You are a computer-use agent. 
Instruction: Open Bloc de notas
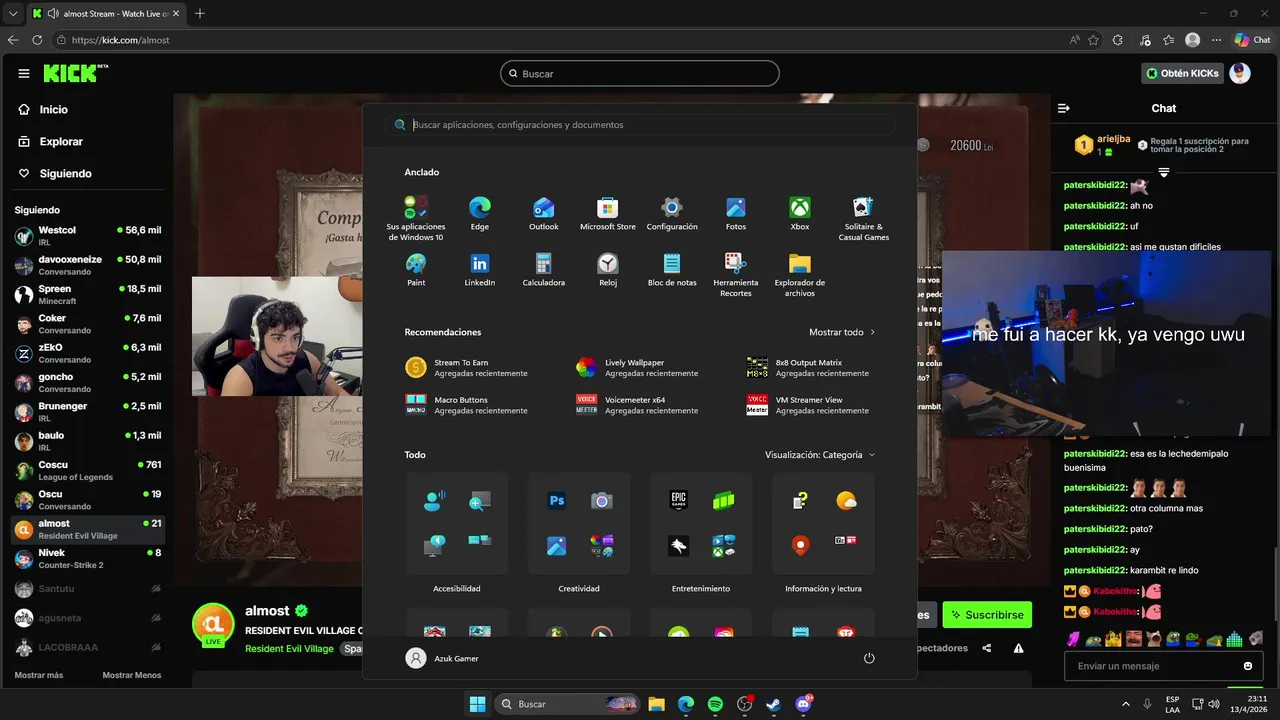pos(672,270)
